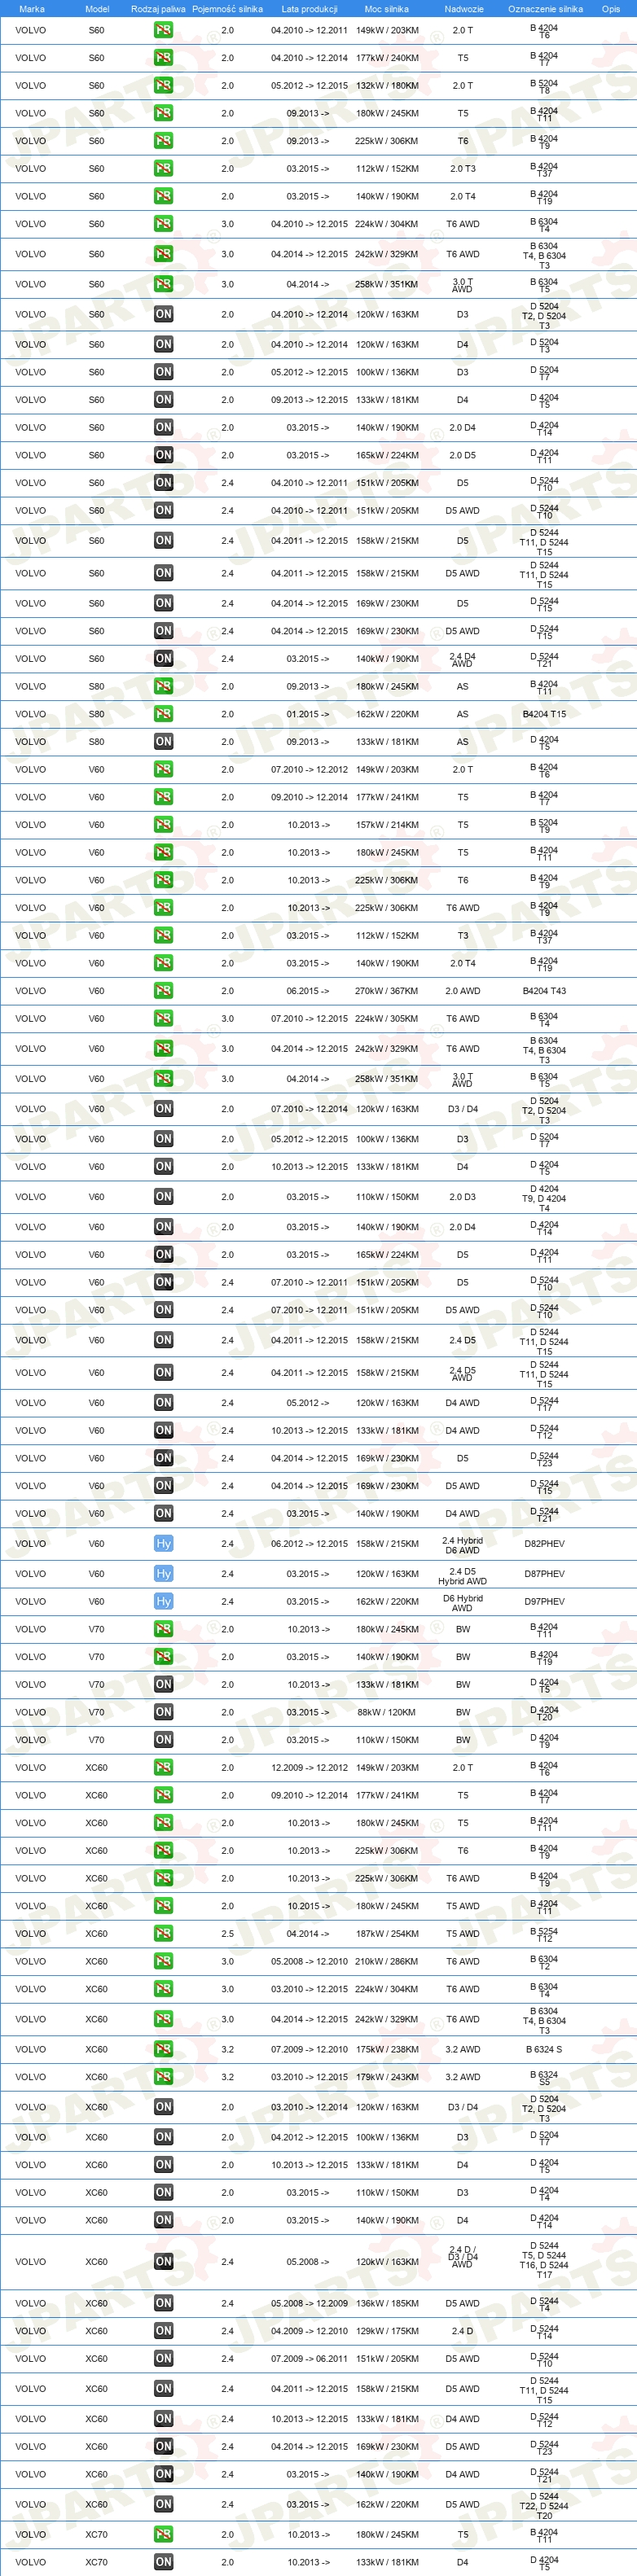Viewport: 637px width, 2576px height.
Task: Click the ON diesel icon for V70 88kW / 120KM
Action: (x=163, y=1712)
